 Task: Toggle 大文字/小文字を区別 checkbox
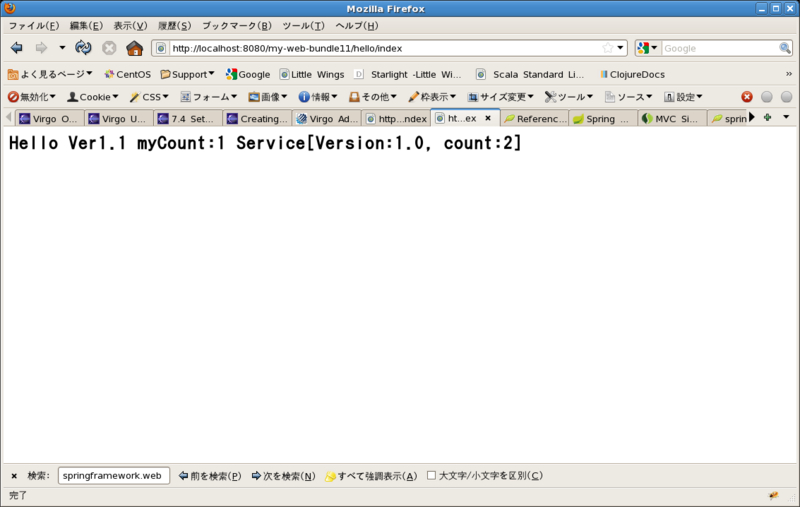(432, 475)
